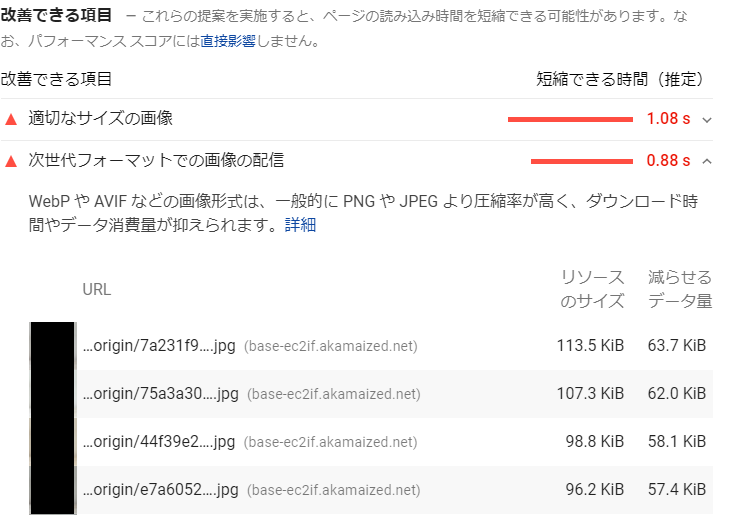
Task: Click the 57.4 KiB savings cell
Action: (x=677, y=489)
